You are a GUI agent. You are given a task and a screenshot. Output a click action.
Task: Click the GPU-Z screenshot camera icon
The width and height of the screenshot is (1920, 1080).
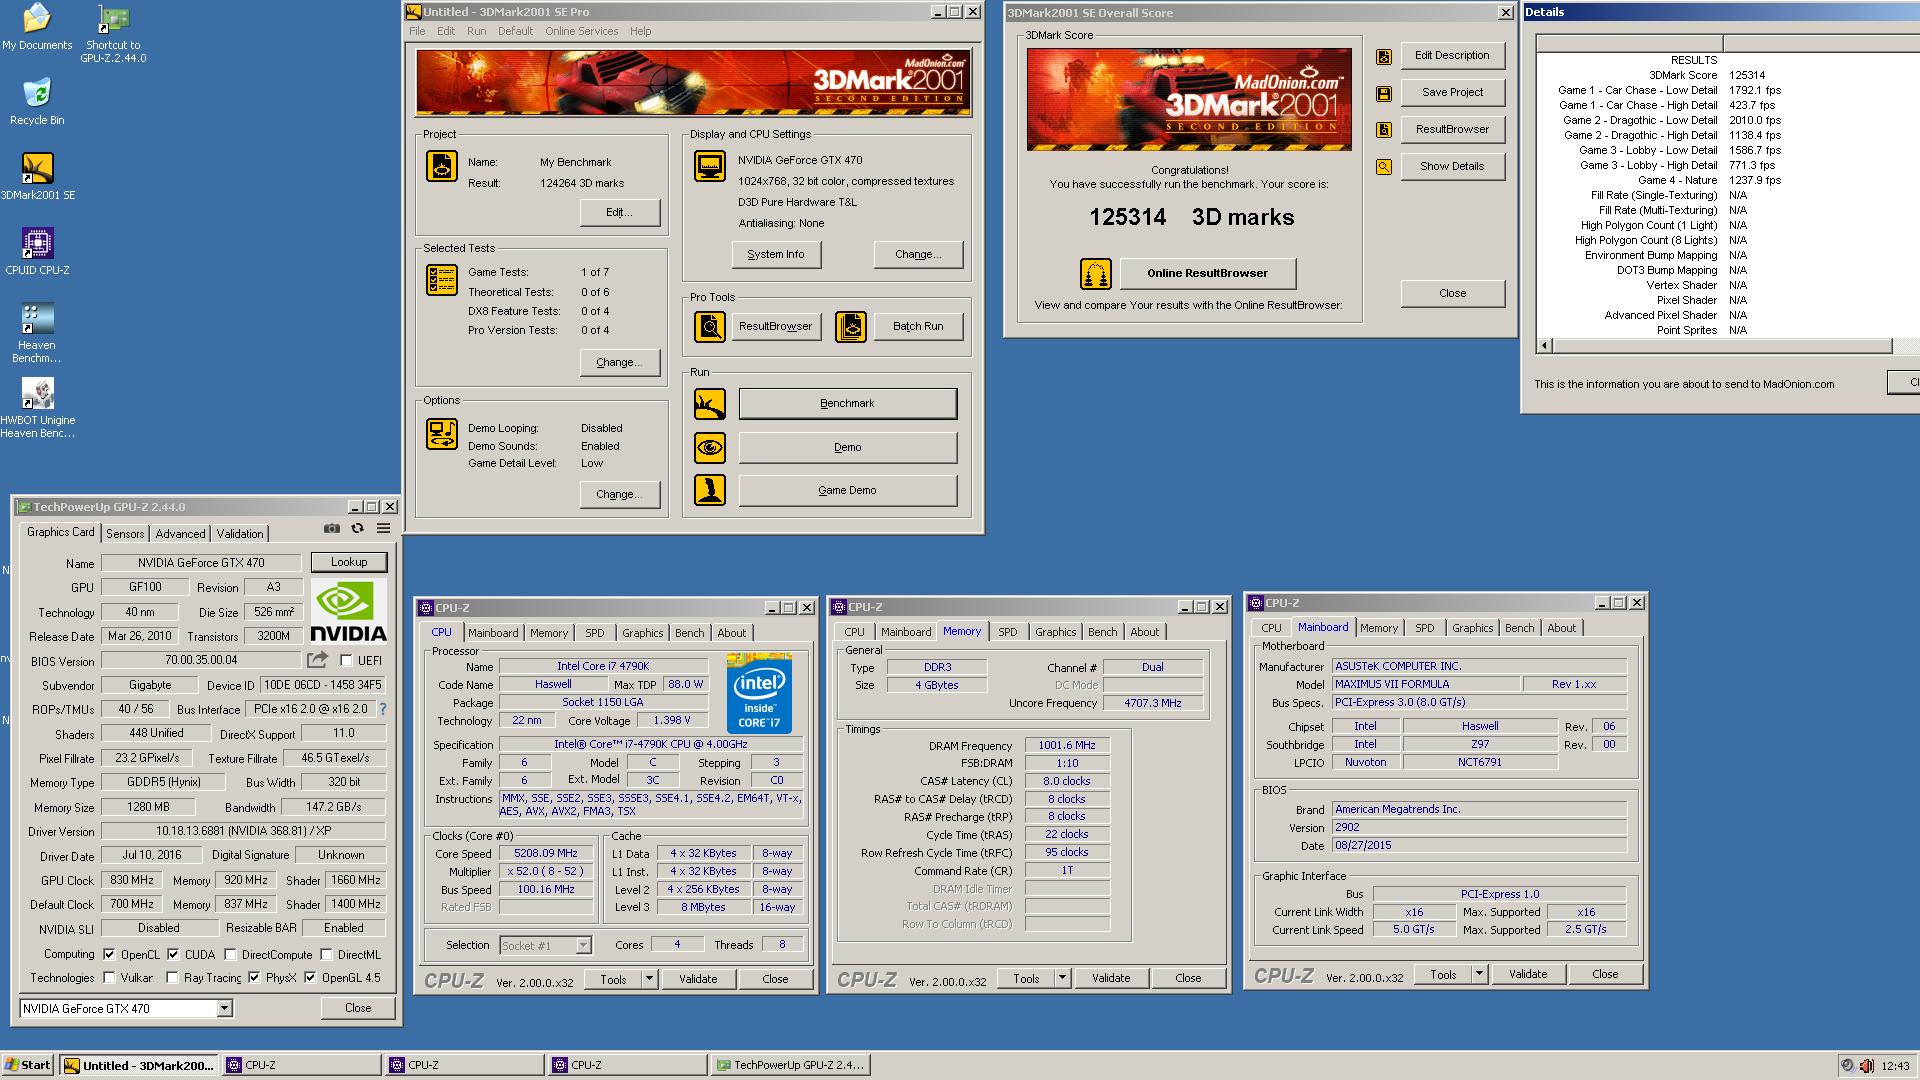332,529
